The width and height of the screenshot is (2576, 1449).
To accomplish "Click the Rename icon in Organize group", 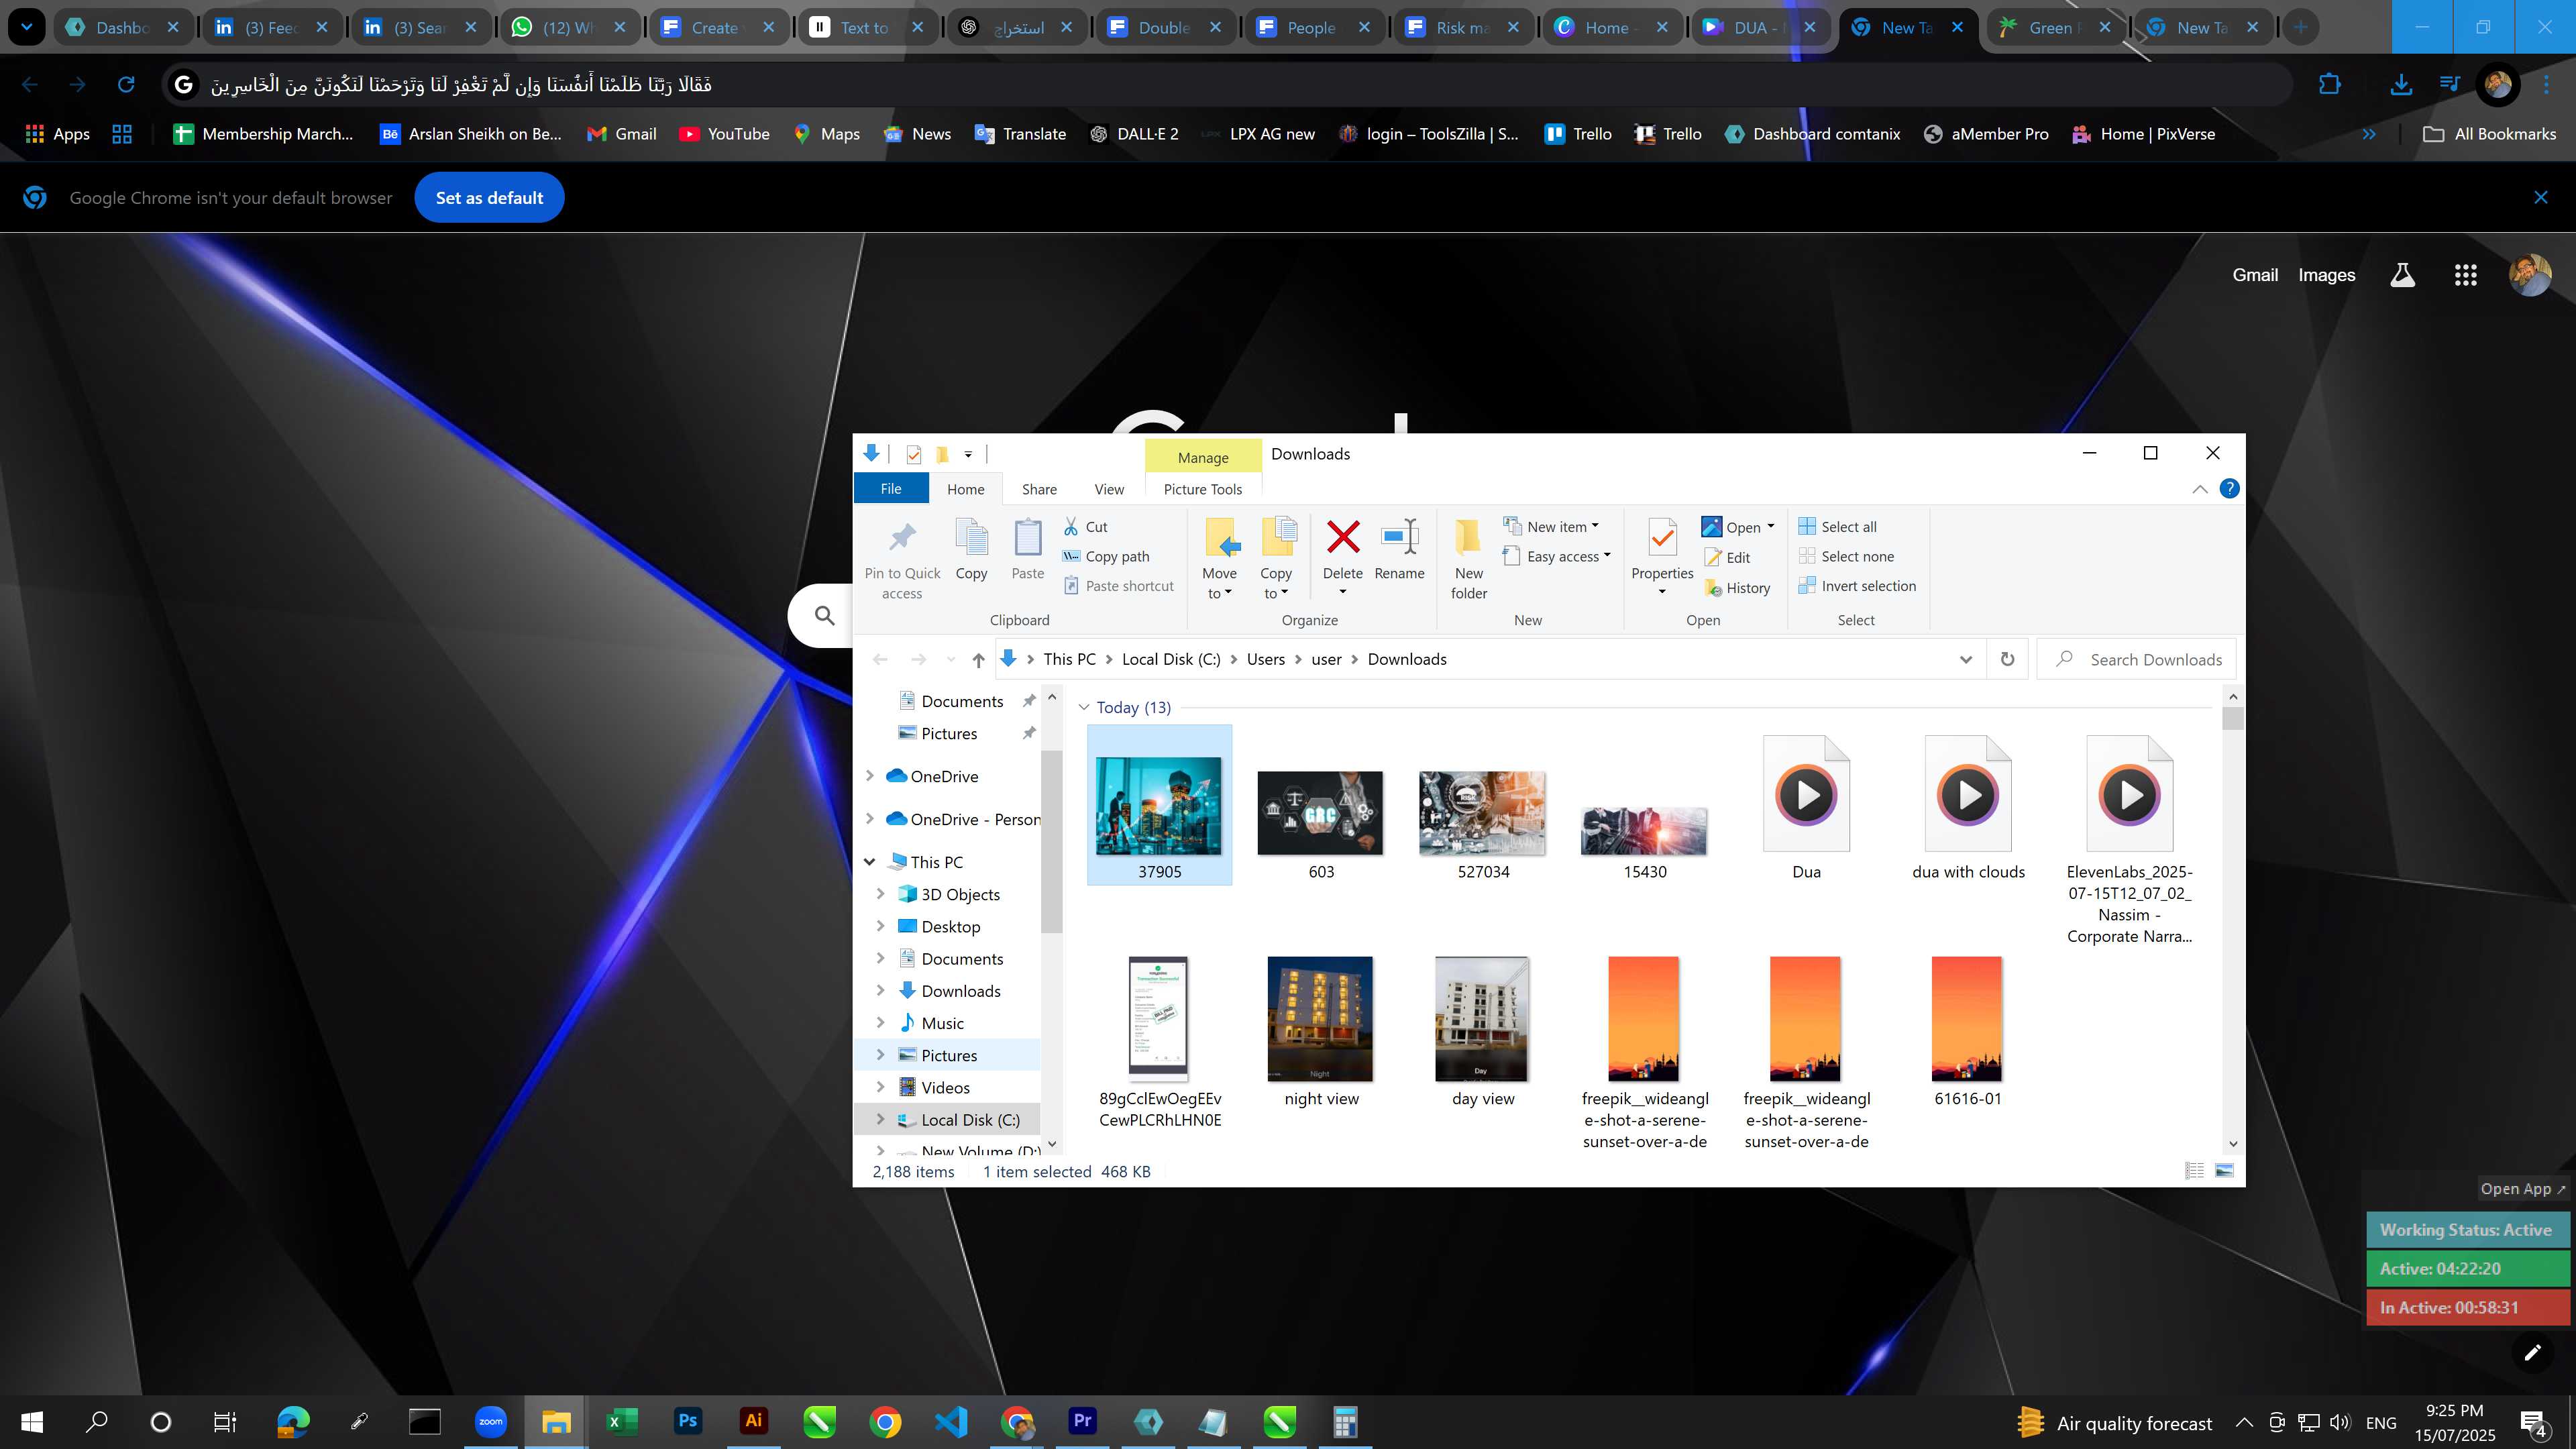I will pyautogui.click(x=1399, y=537).
